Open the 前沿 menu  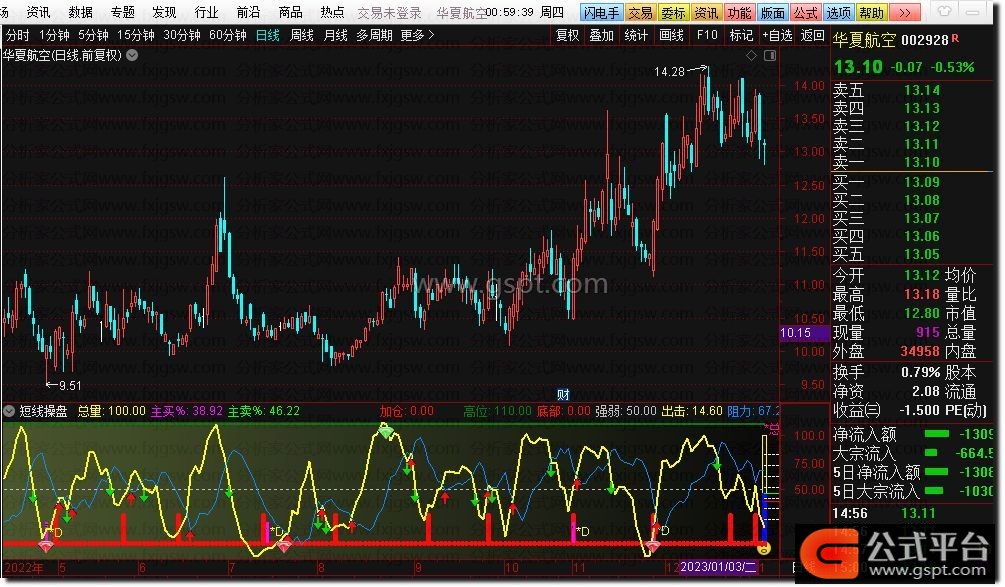pos(248,12)
